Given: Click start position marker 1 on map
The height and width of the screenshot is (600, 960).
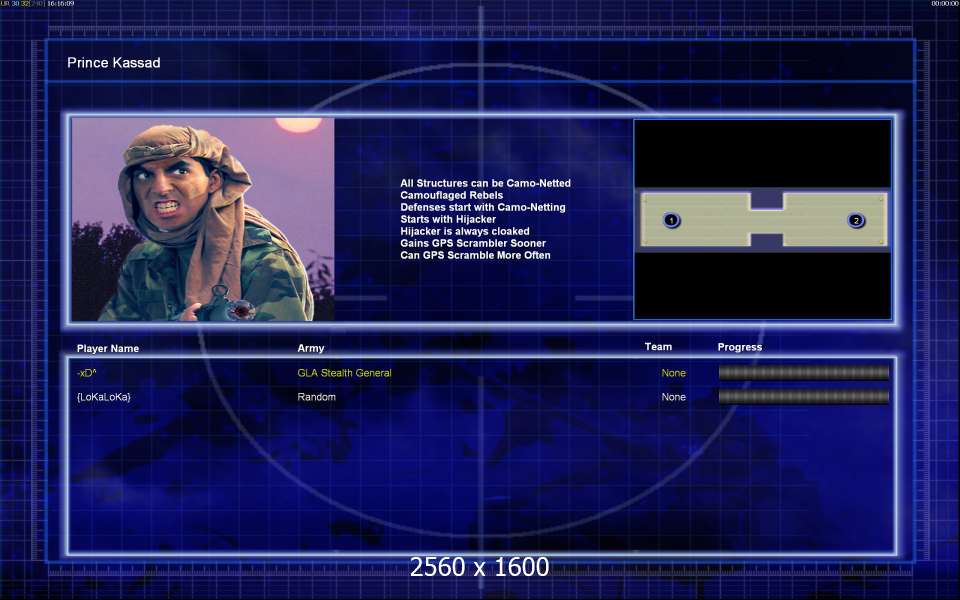Looking at the screenshot, I should (671, 220).
